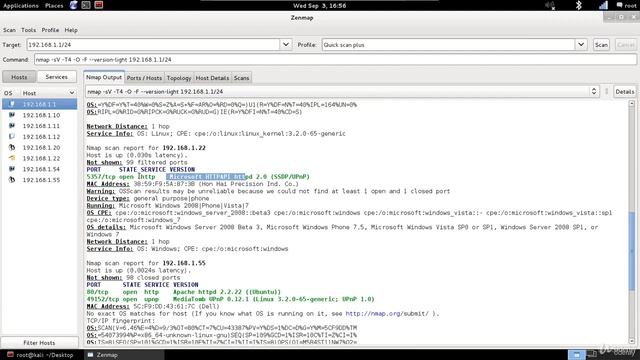This screenshot has width=640, height=360.
Task: Follow the http://nmap.org/submit/ link
Action: coord(387,313)
